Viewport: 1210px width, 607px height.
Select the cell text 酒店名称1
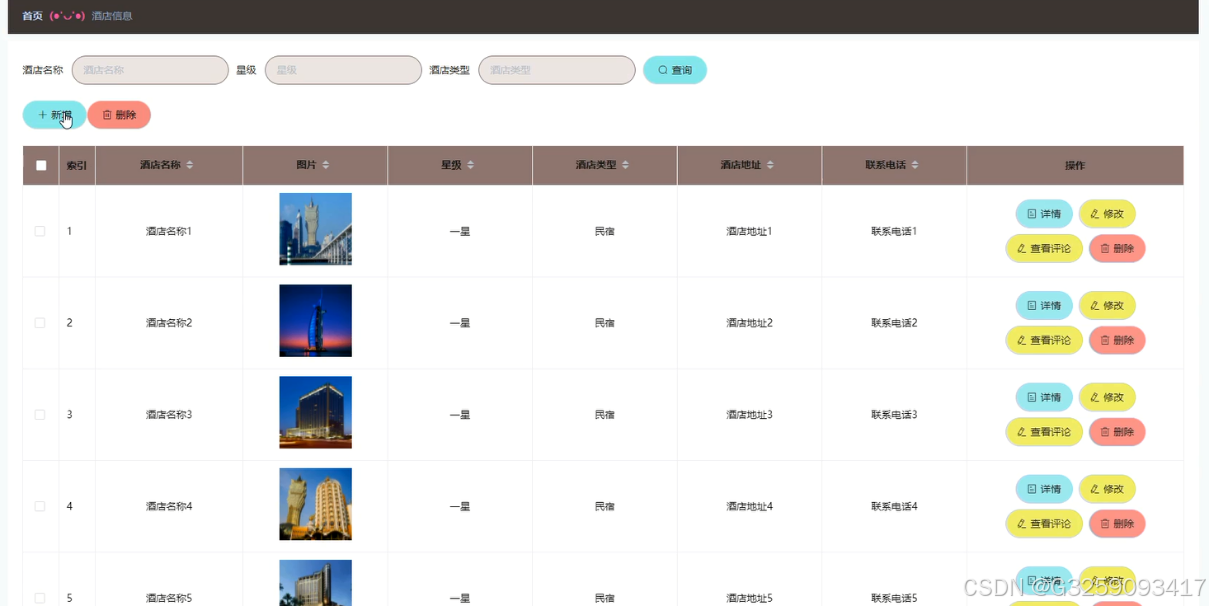pyautogui.click(x=169, y=231)
